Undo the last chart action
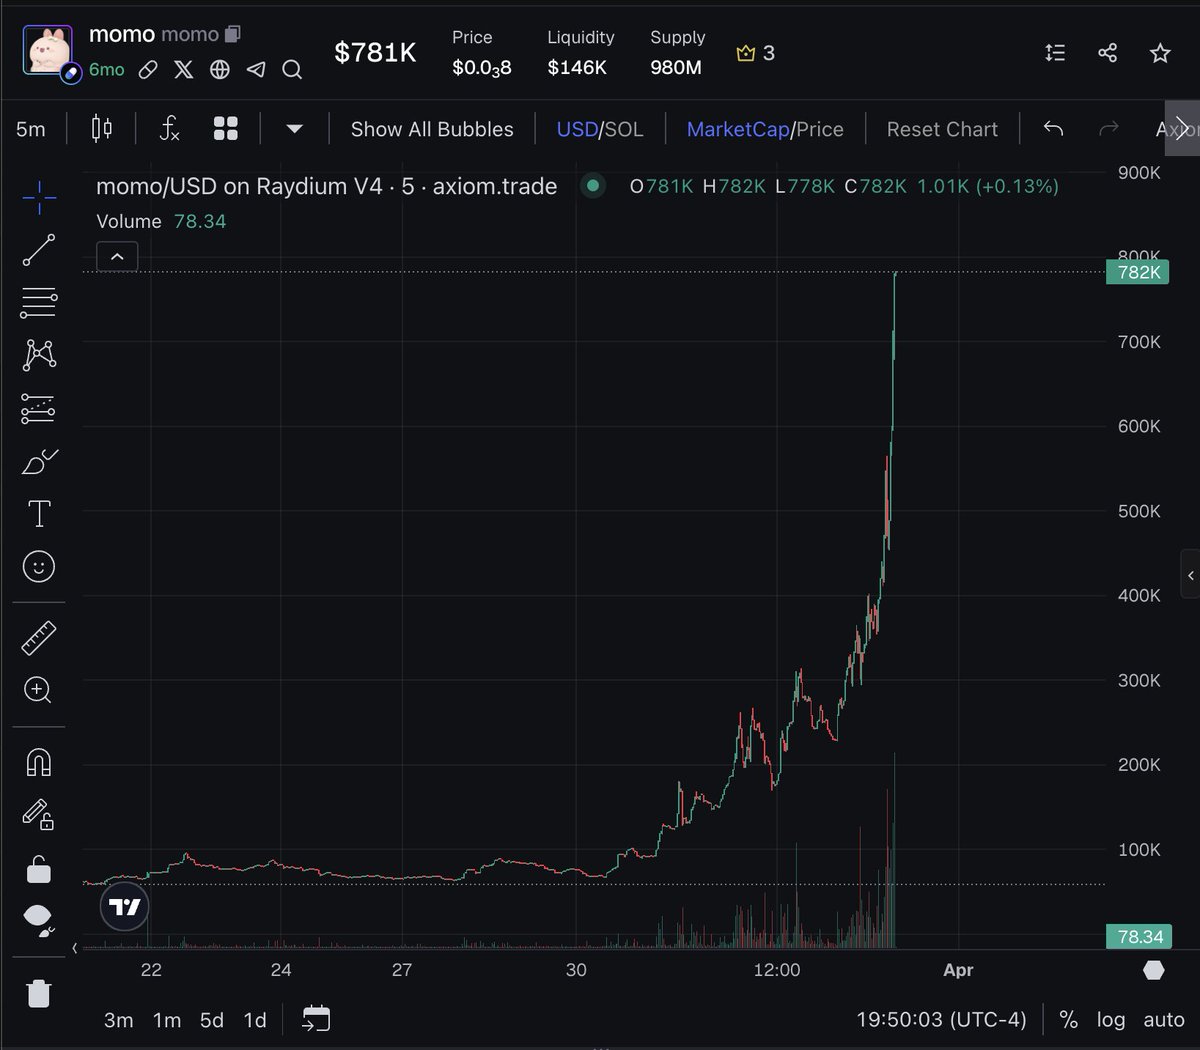 pos(1053,128)
